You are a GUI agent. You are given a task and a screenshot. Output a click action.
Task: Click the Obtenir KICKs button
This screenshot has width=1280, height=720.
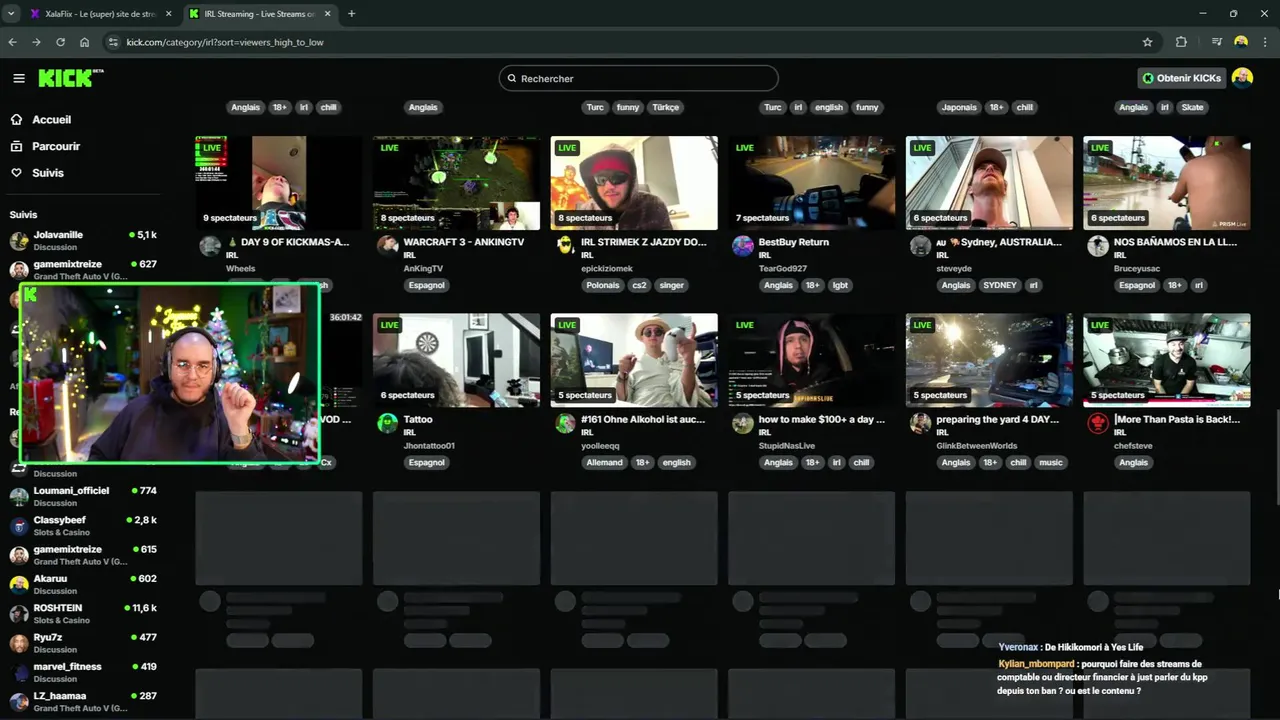point(1181,78)
